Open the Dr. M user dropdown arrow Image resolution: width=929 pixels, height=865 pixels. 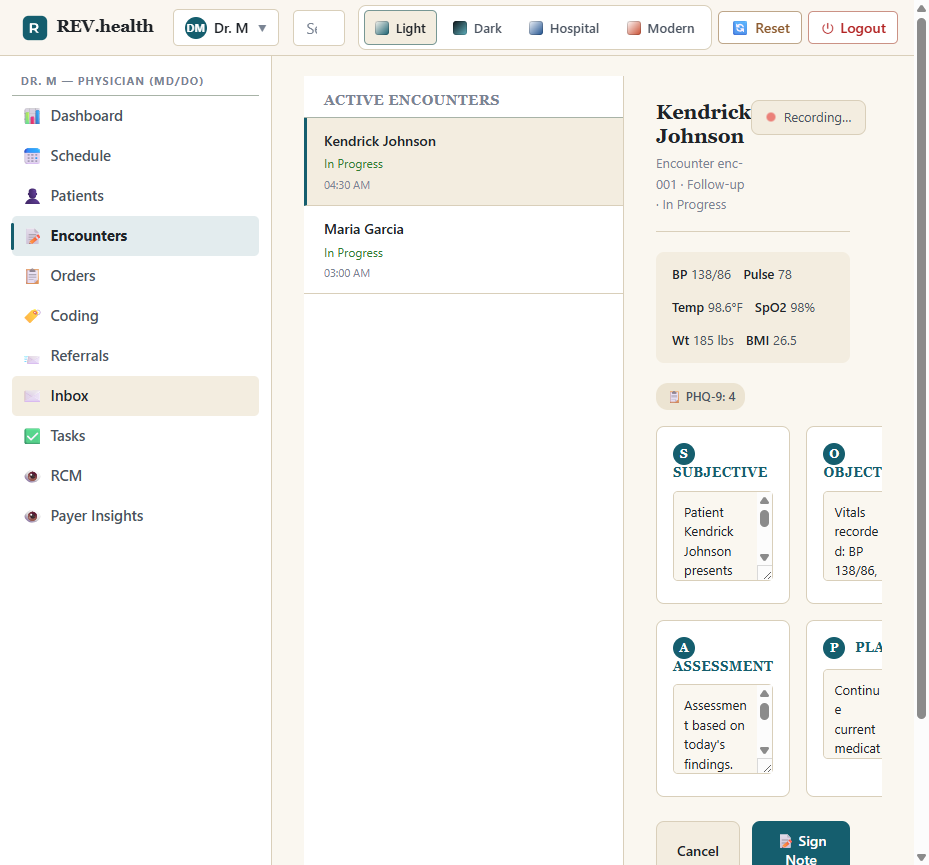click(262, 28)
